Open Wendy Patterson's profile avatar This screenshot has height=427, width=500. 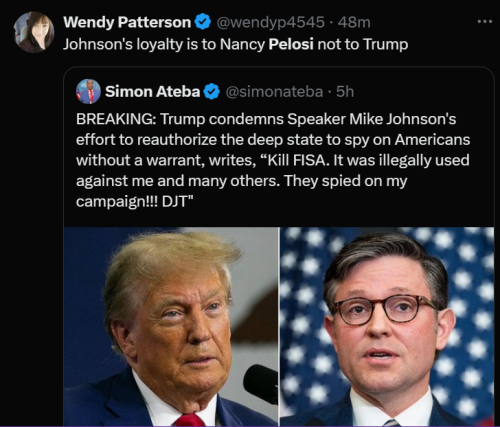click(x=34, y=32)
